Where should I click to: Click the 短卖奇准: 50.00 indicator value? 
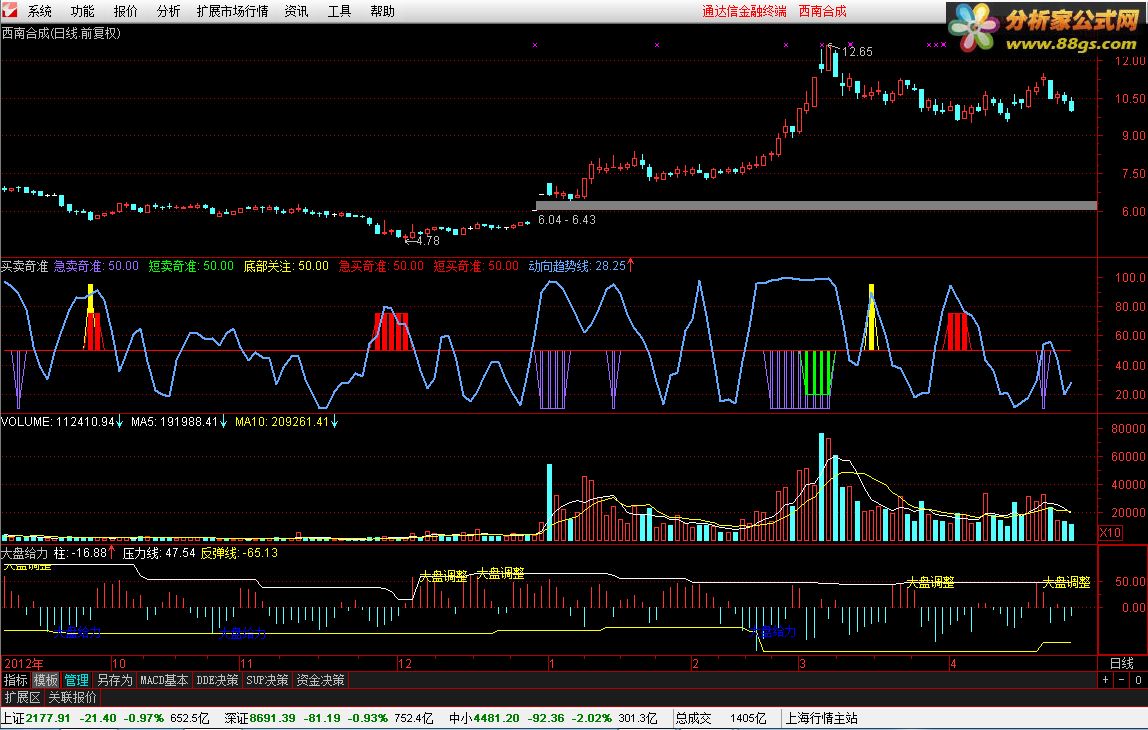(191, 266)
